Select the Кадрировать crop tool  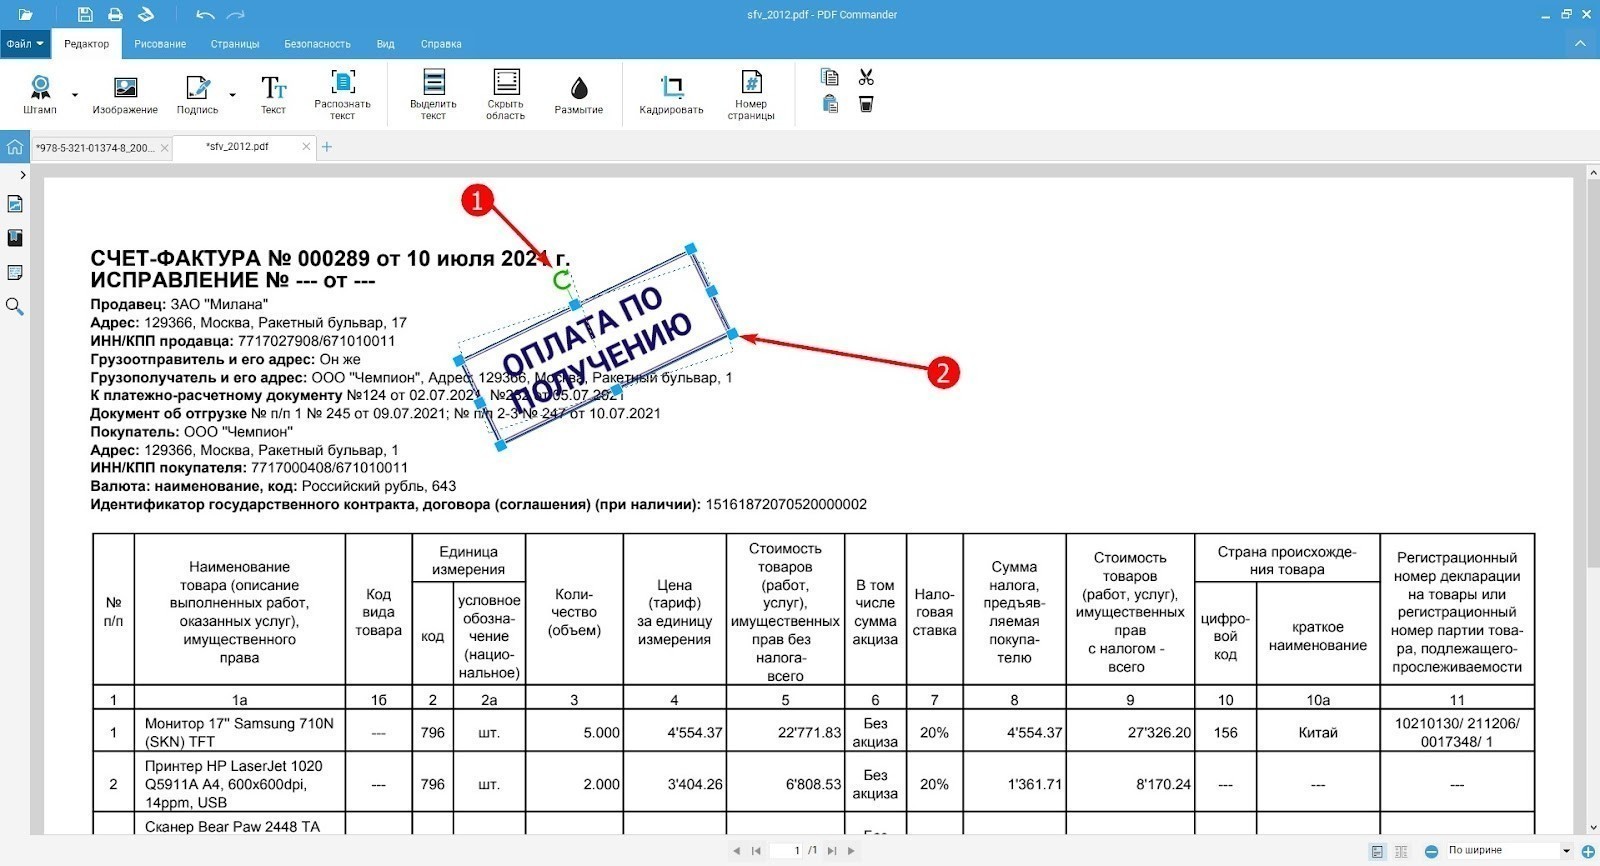coord(671,94)
